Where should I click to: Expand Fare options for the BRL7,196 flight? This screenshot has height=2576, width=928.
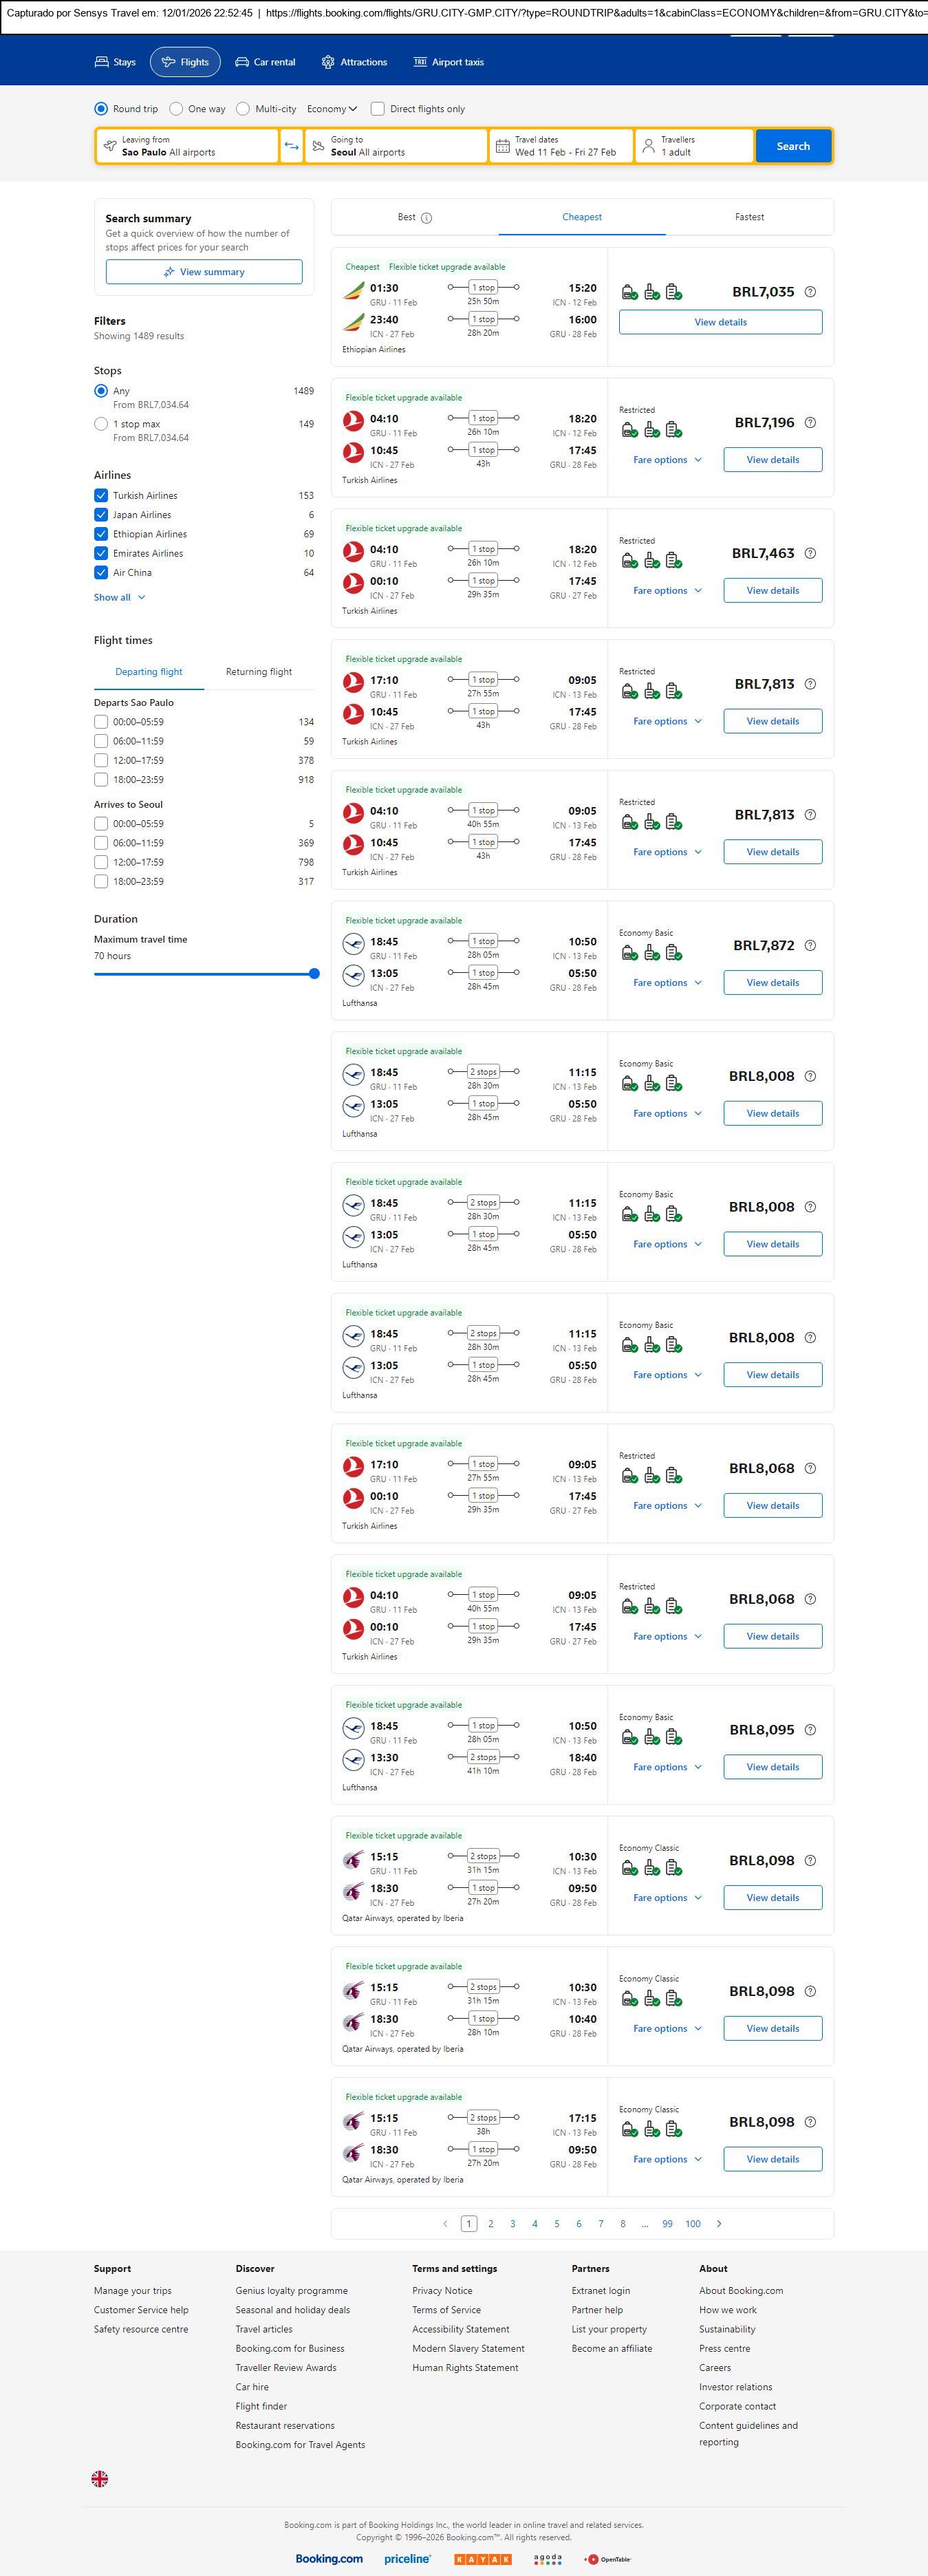[x=667, y=460]
